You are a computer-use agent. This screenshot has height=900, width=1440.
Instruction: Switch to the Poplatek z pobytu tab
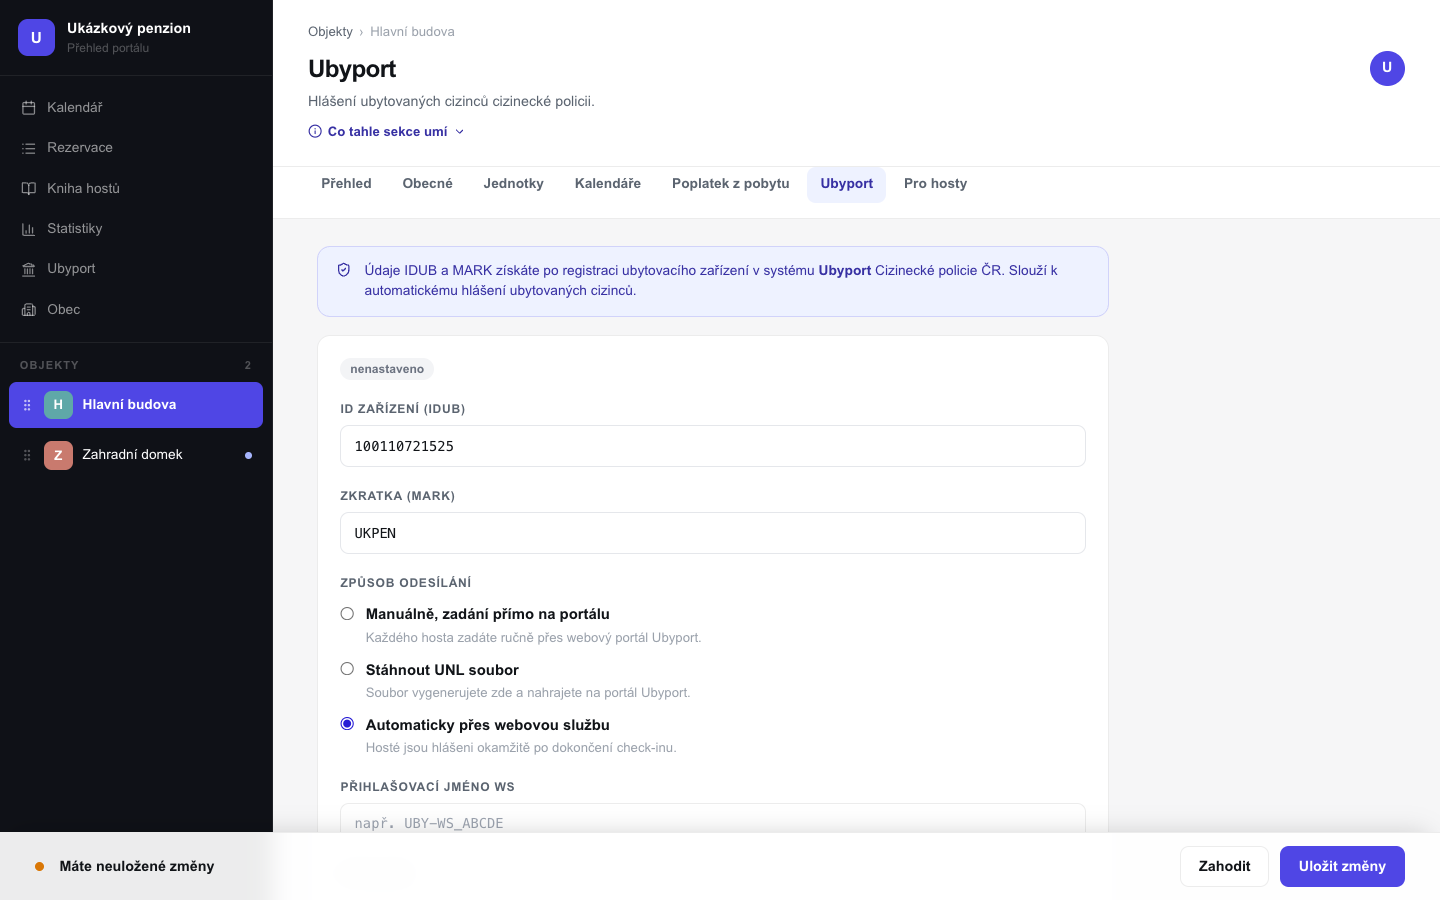pos(731,184)
